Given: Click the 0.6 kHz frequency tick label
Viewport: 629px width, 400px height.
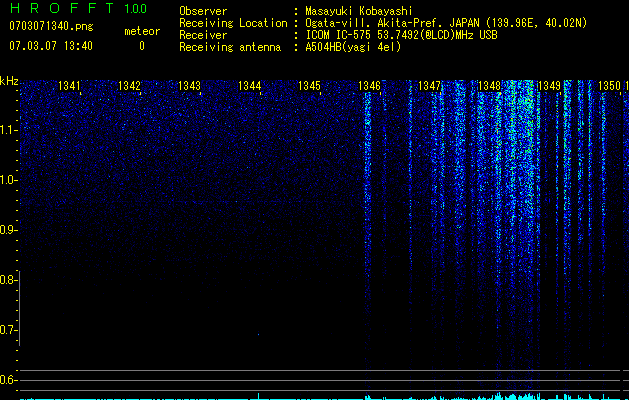Looking at the screenshot, I should [7, 380].
